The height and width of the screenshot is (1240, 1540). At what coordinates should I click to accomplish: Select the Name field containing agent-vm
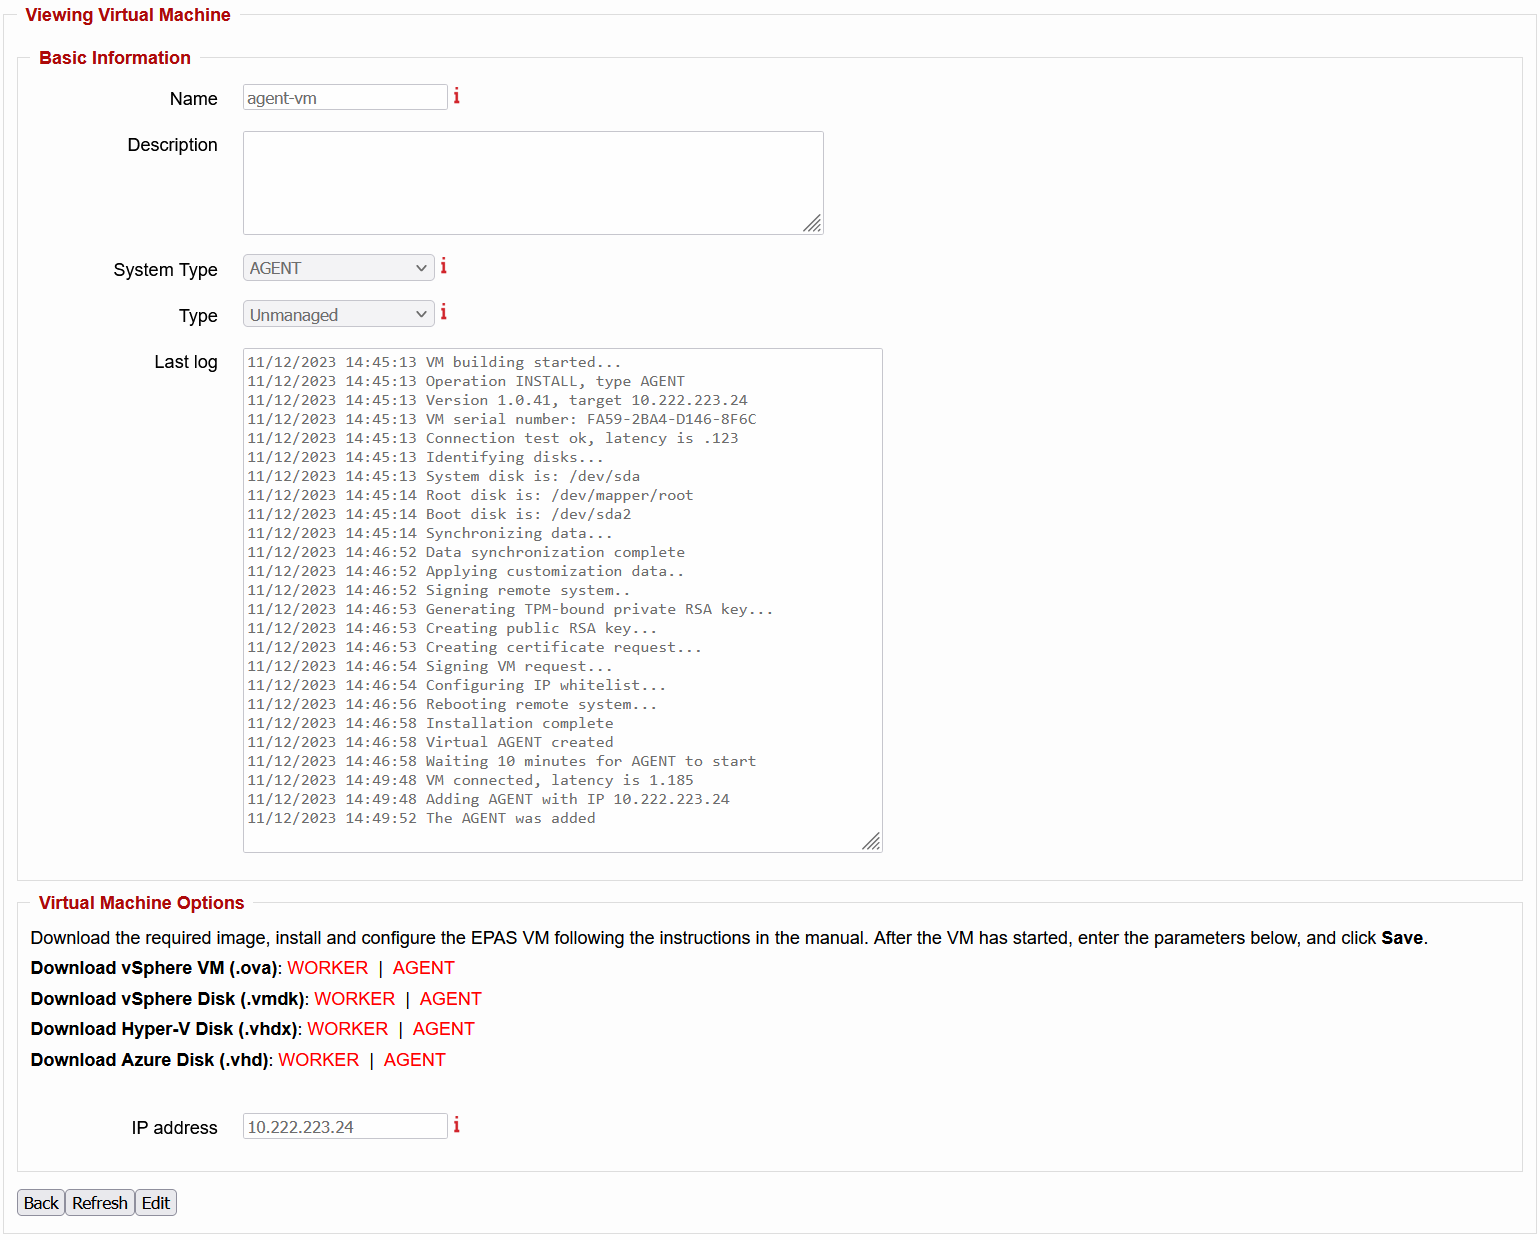(344, 97)
